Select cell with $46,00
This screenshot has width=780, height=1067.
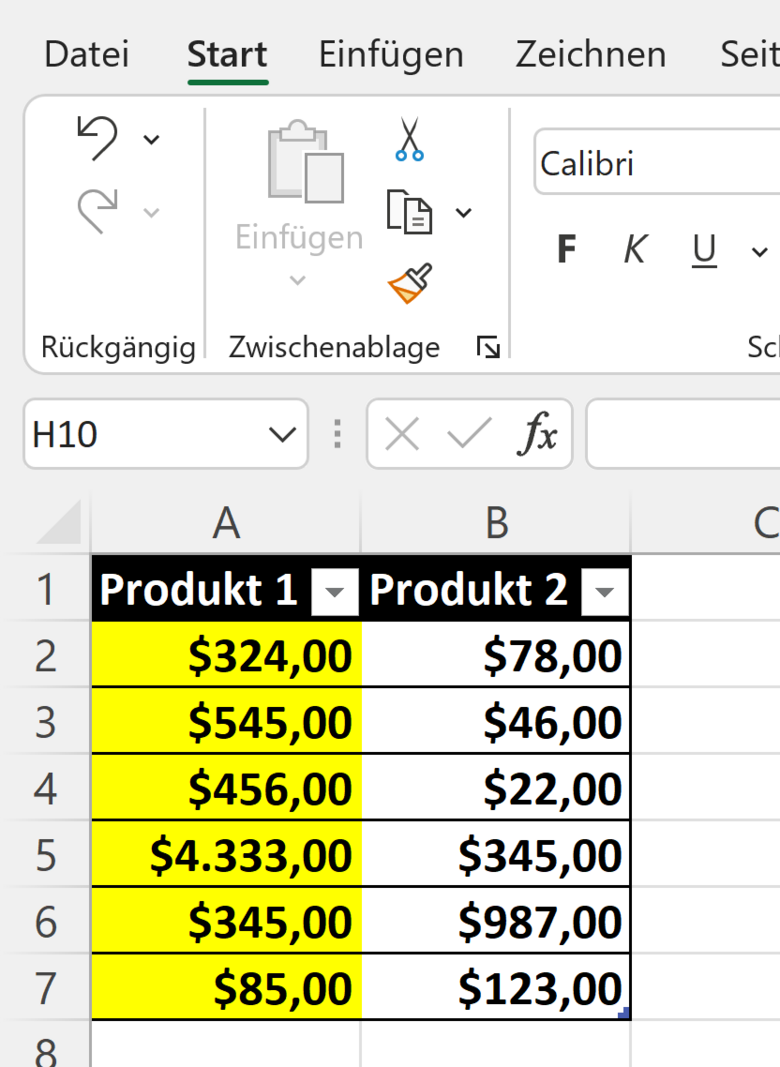[x=496, y=721]
